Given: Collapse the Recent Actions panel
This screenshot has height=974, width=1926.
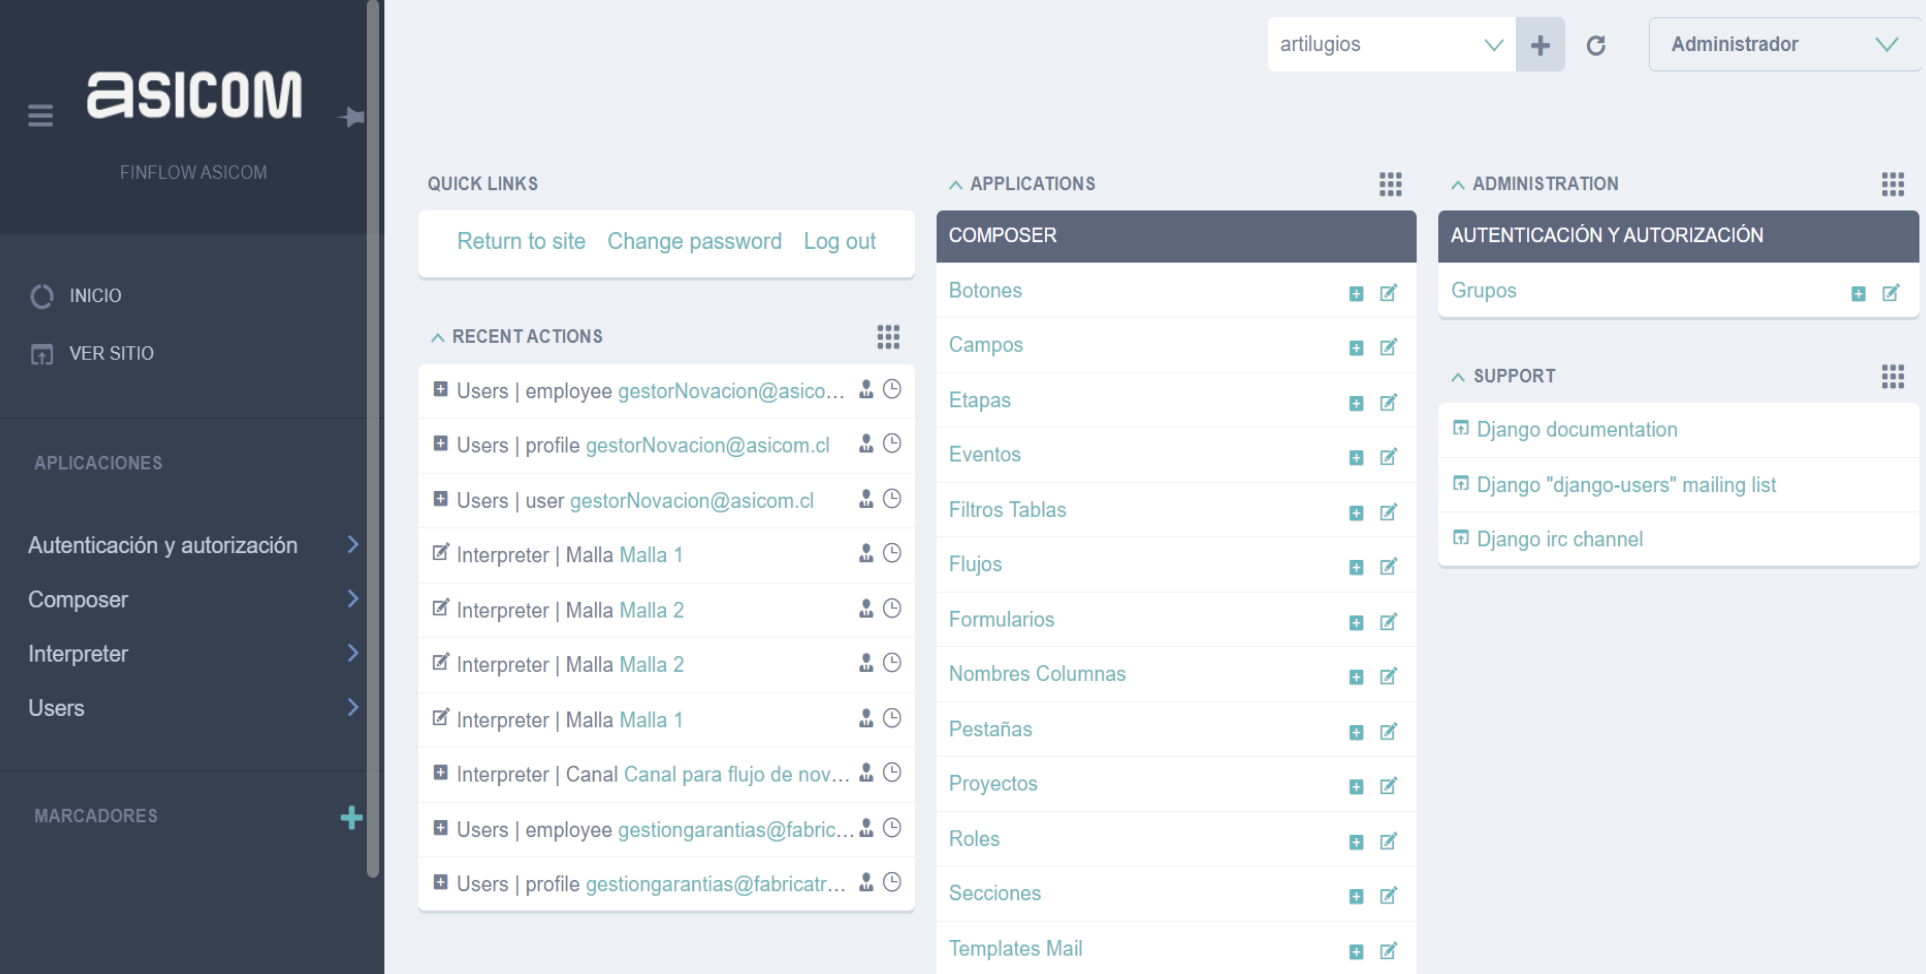Looking at the screenshot, I should pos(437,337).
